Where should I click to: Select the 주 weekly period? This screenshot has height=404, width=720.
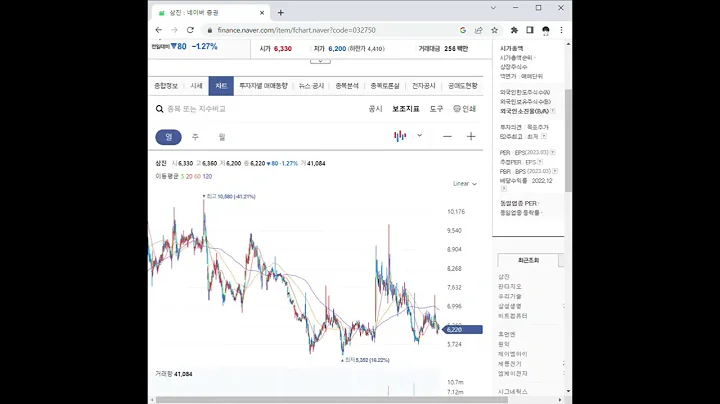[x=195, y=137]
